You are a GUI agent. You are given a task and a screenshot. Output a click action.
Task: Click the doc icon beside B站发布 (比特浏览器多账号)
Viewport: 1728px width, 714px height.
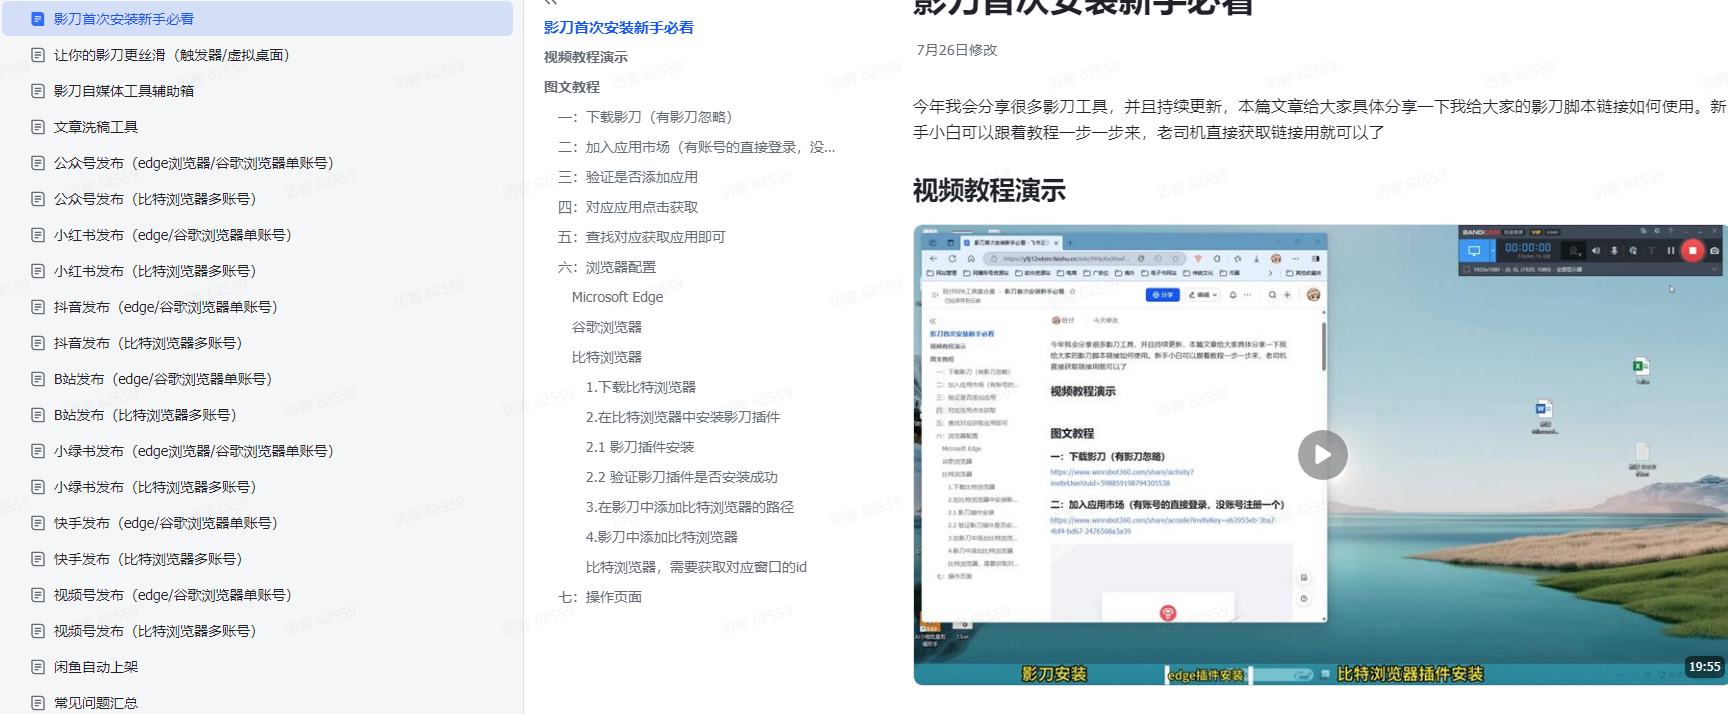[38, 415]
